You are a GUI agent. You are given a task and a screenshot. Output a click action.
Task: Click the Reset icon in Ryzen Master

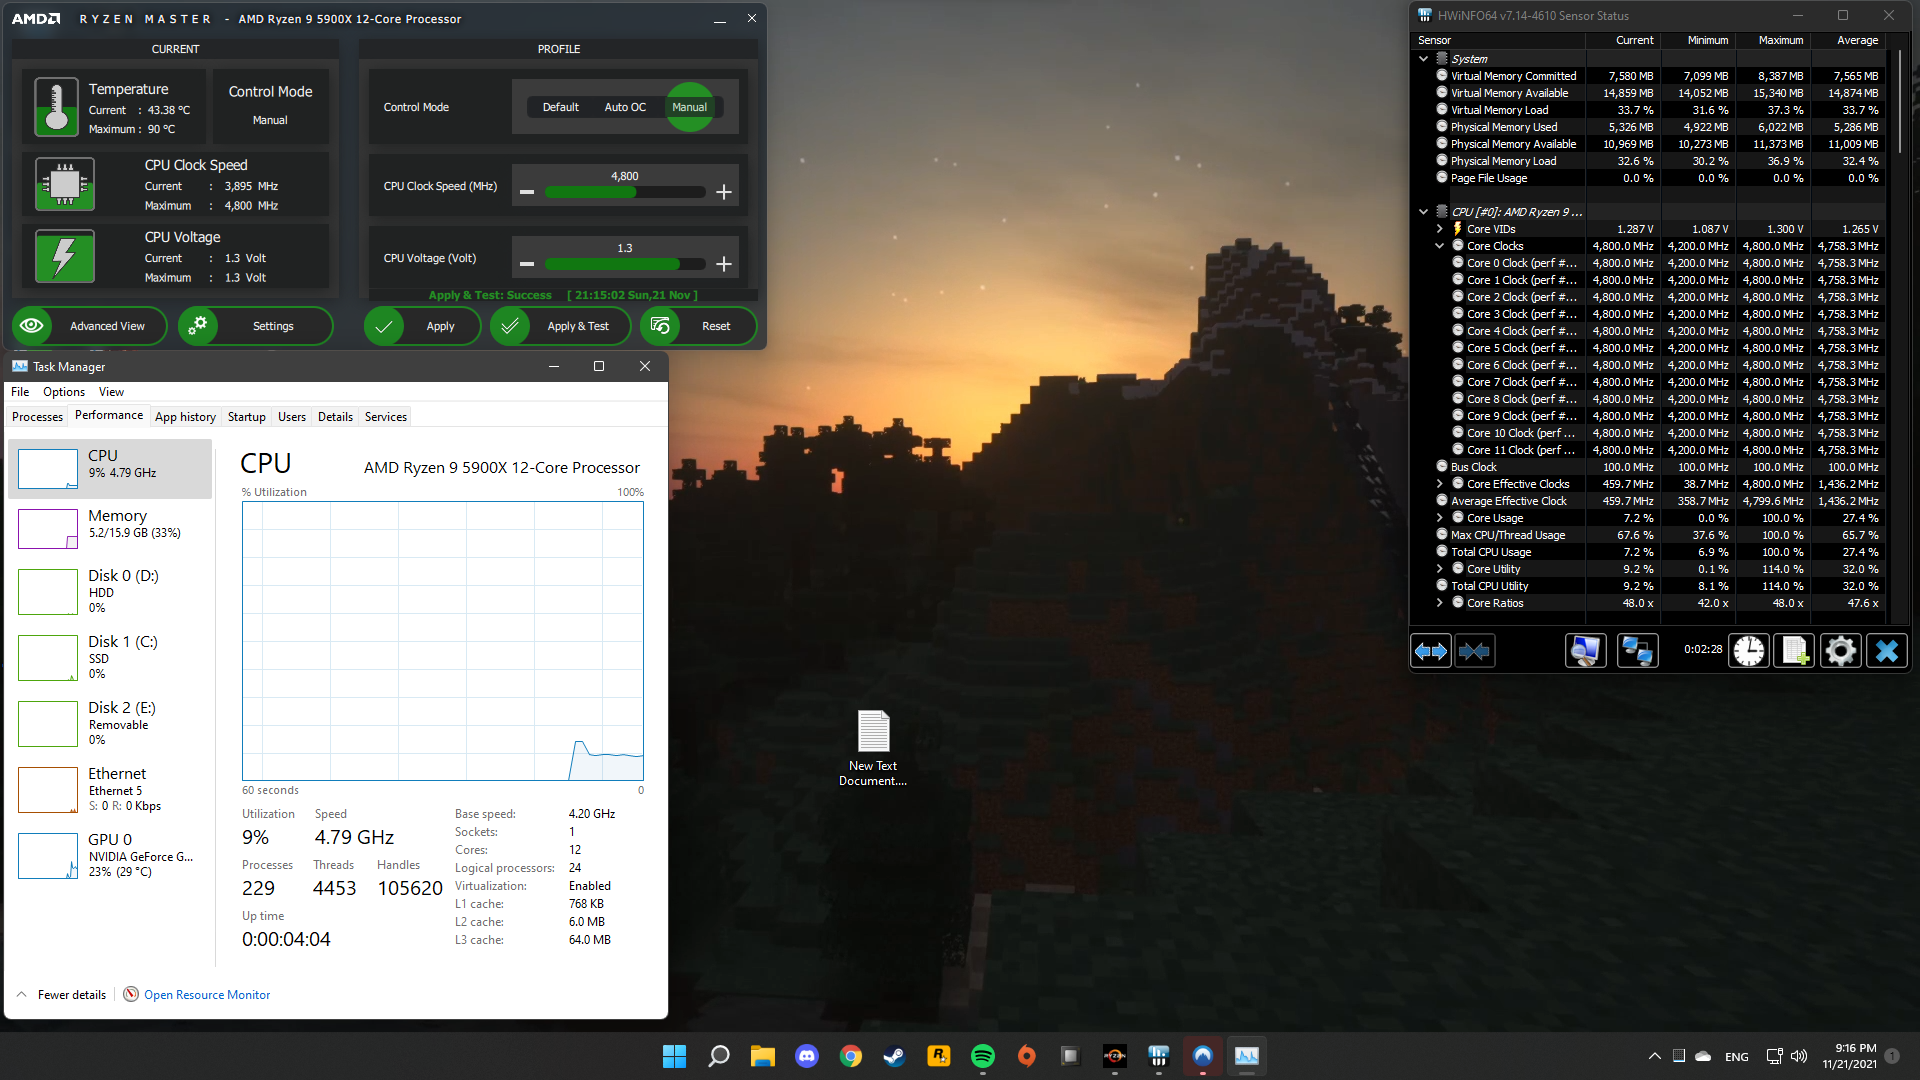[x=659, y=326]
